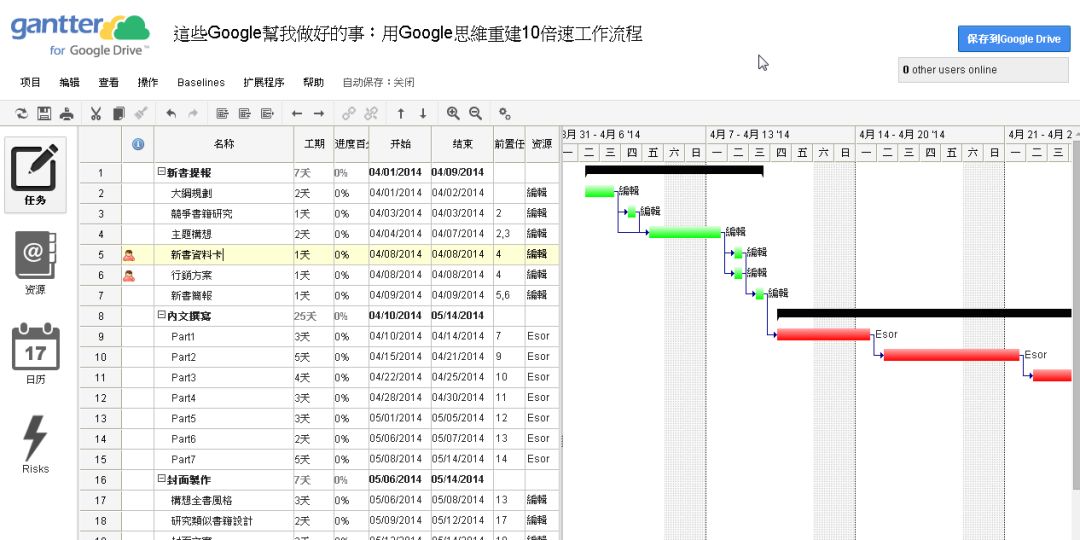Click the 自动保存 auto-save status text
The image size is (1080, 540).
click(378, 82)
